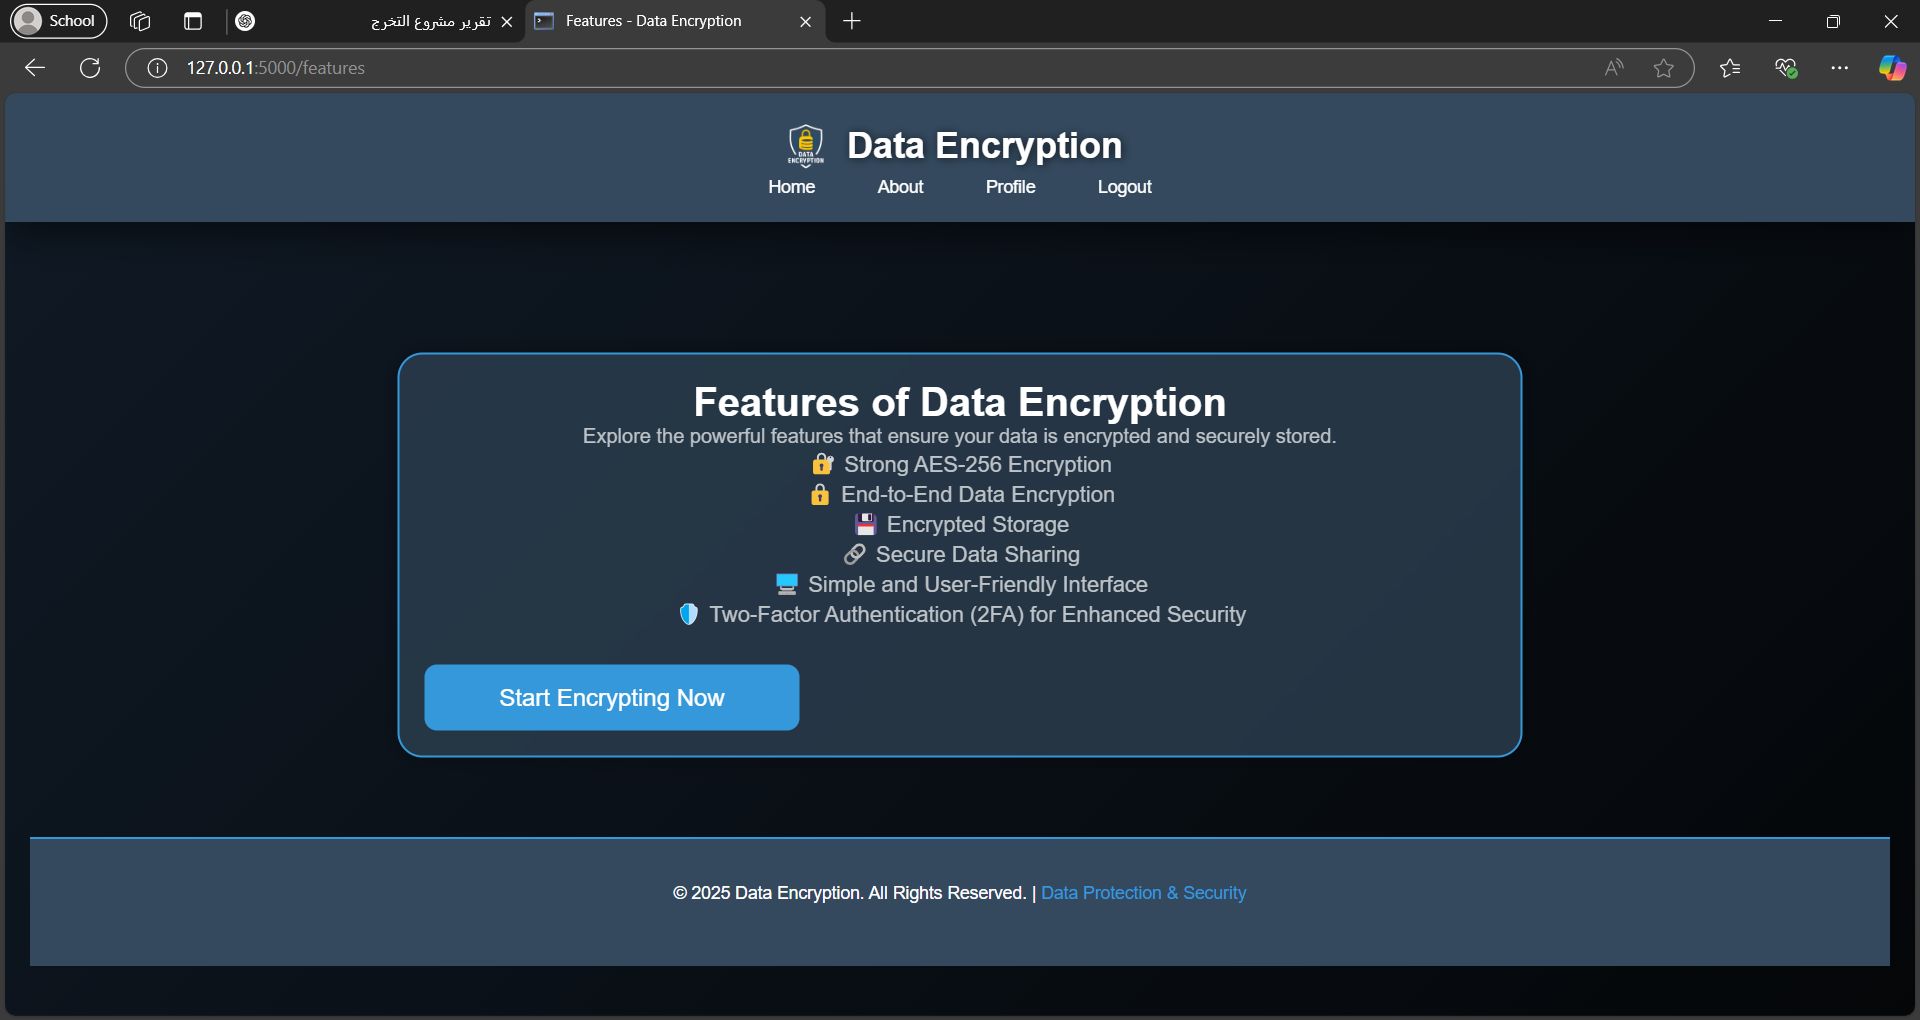Screen dimensions: 1920x1020
Task: Click the lock icon beside Strong AES-256 Encryption
Action: (822, 464)
